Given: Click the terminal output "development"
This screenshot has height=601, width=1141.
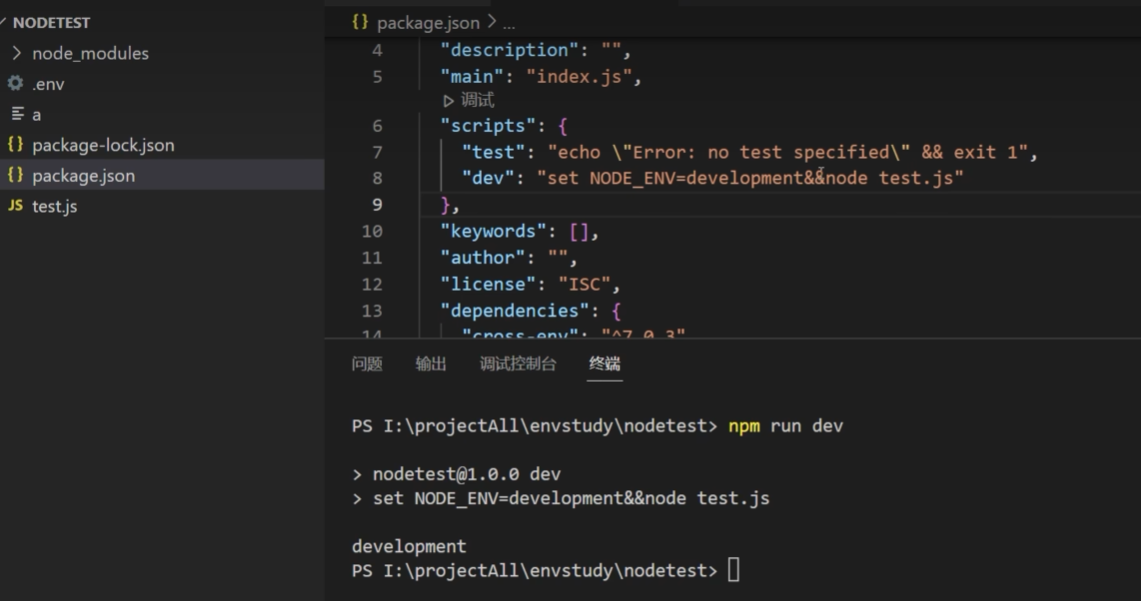Looking at the screenshot, I should tap(409, 546).
